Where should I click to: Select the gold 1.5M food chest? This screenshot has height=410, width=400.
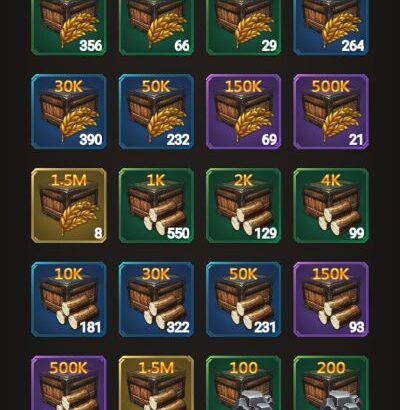point(69,206)
